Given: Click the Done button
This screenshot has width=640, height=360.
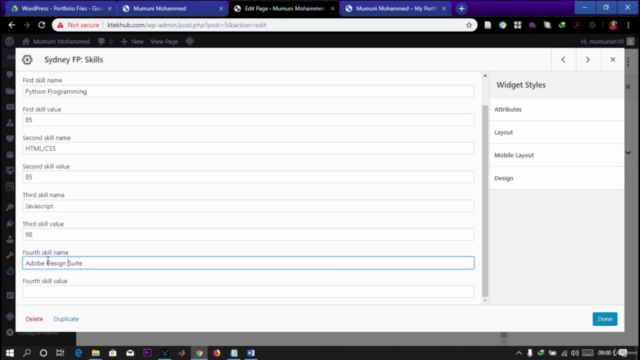Looking at the screenshot, I should (x=605, y=319).
